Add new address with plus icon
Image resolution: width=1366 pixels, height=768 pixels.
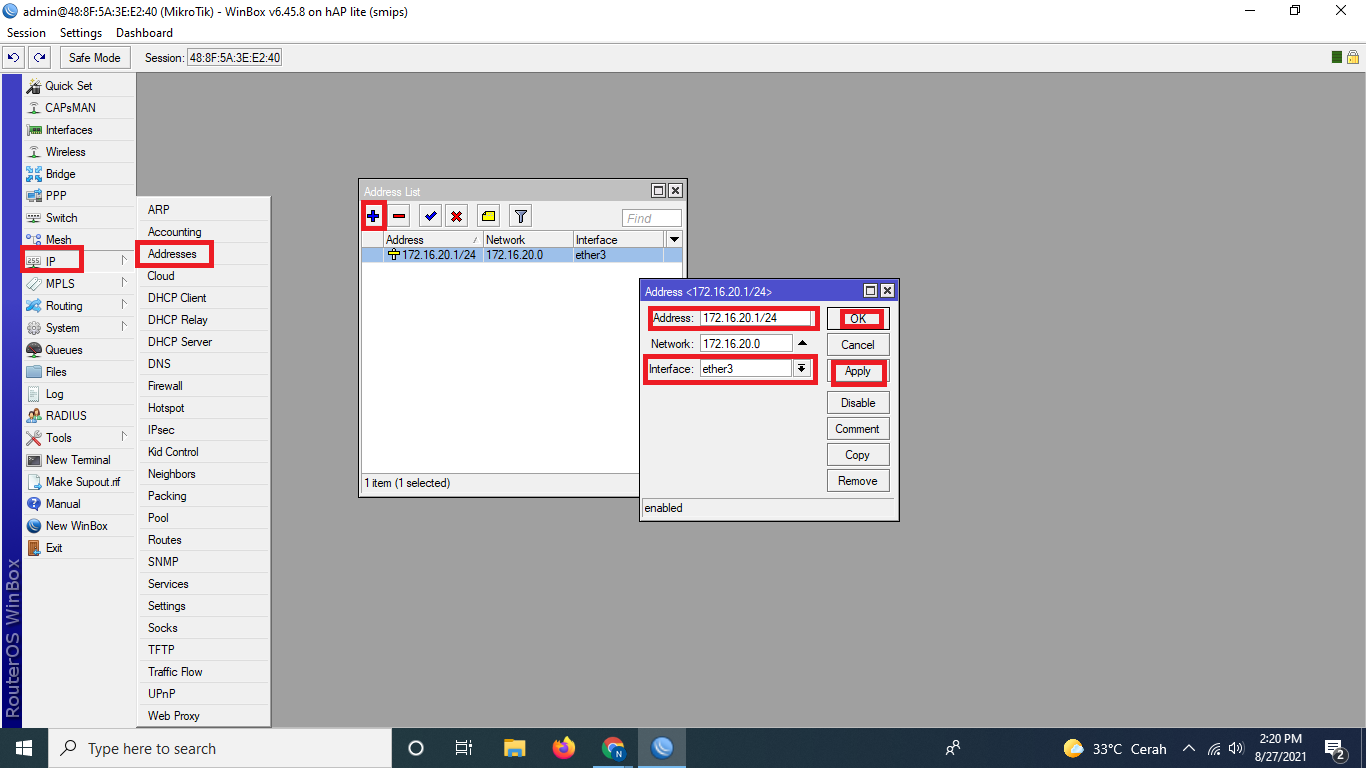(x=373, y=216)
